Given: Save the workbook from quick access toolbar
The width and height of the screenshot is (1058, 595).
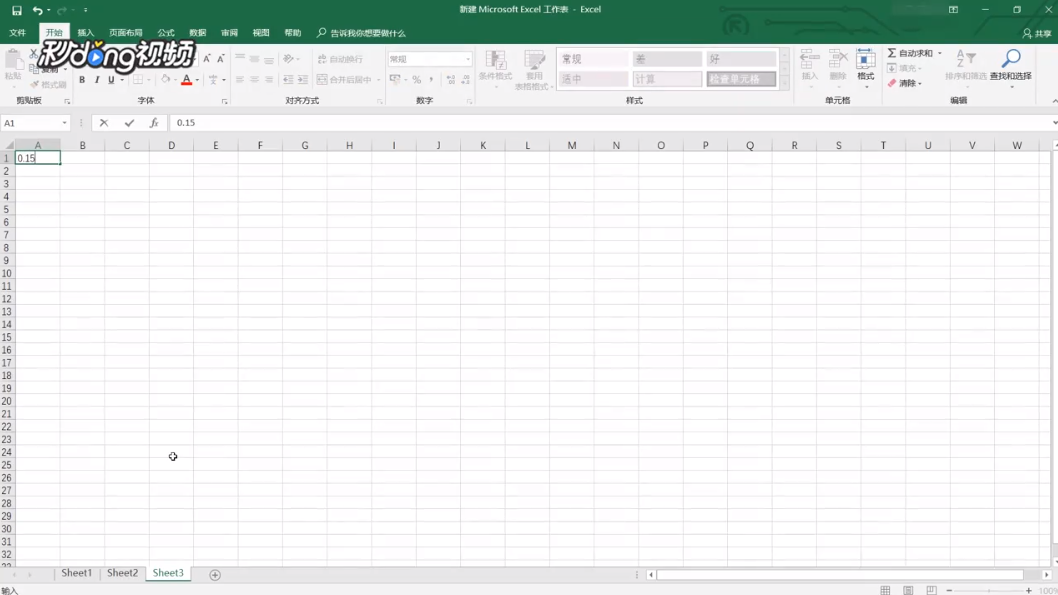Looking at the screenshot, I should [17, 10].
